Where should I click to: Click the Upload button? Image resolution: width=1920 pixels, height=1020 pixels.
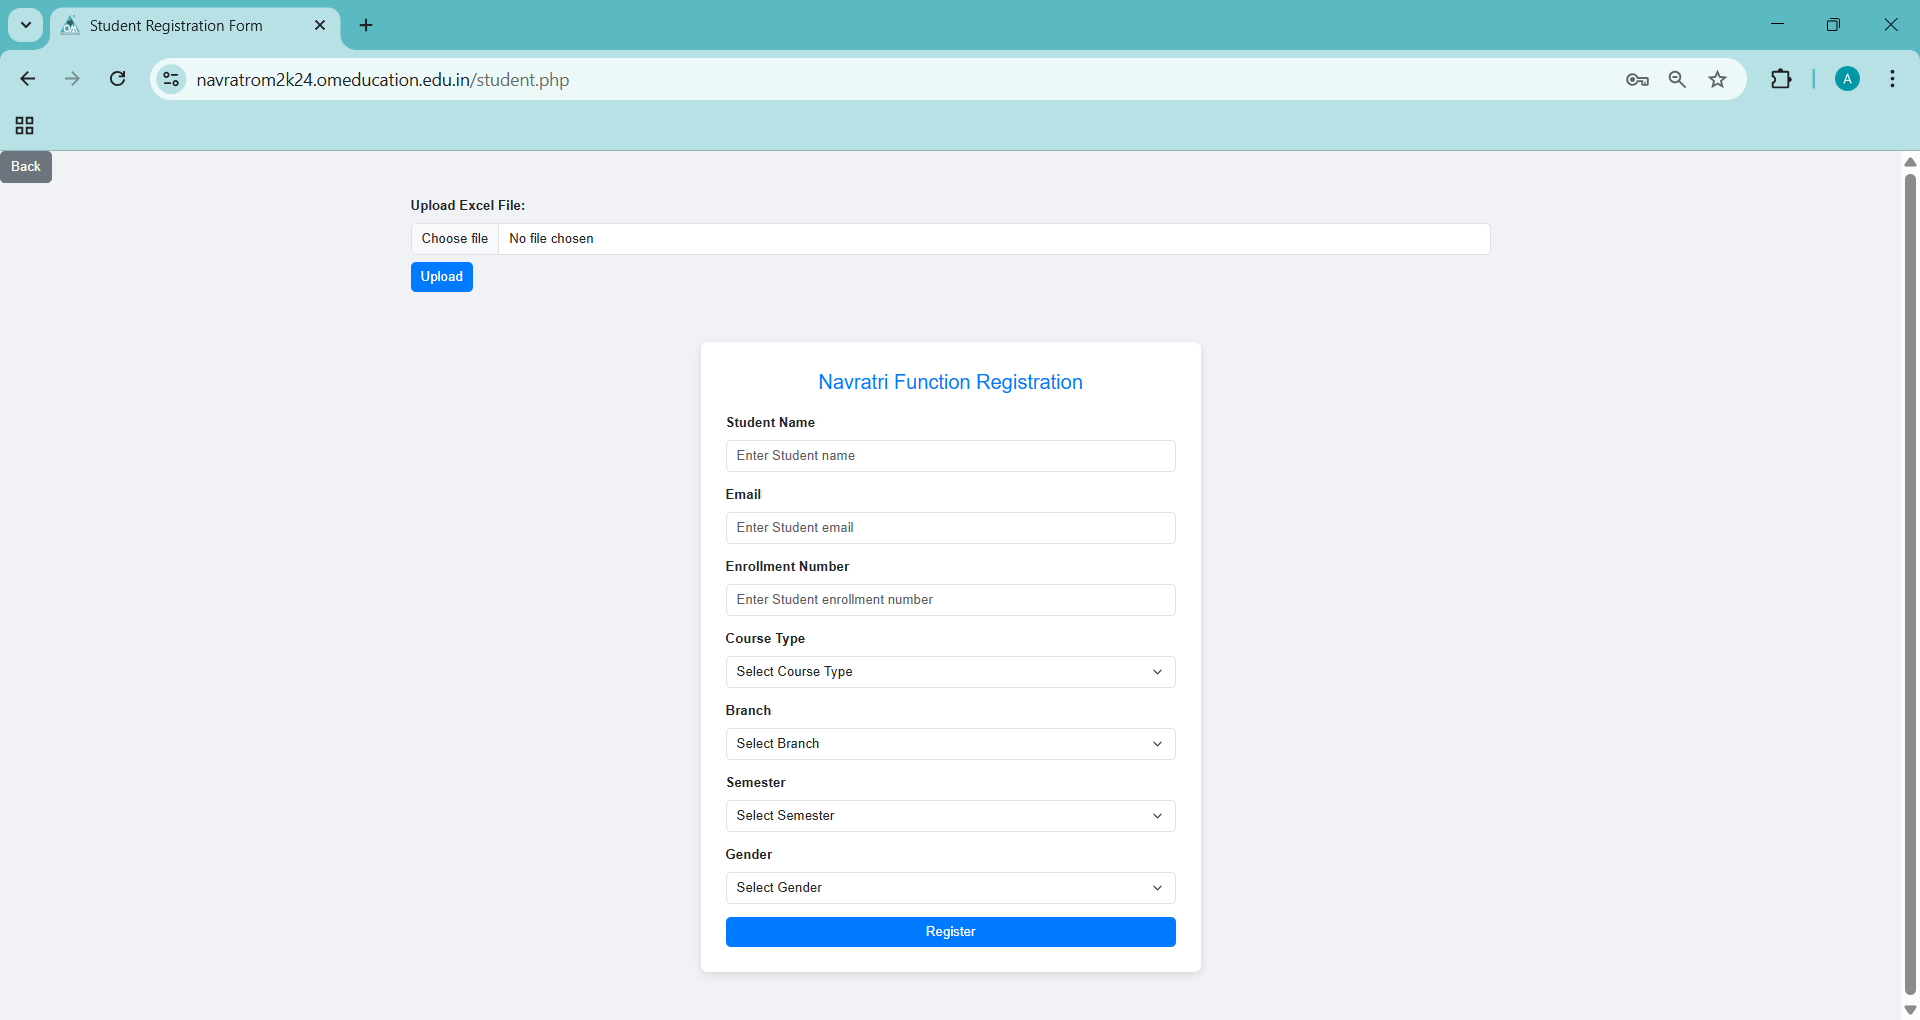click(x=441, y=277)
